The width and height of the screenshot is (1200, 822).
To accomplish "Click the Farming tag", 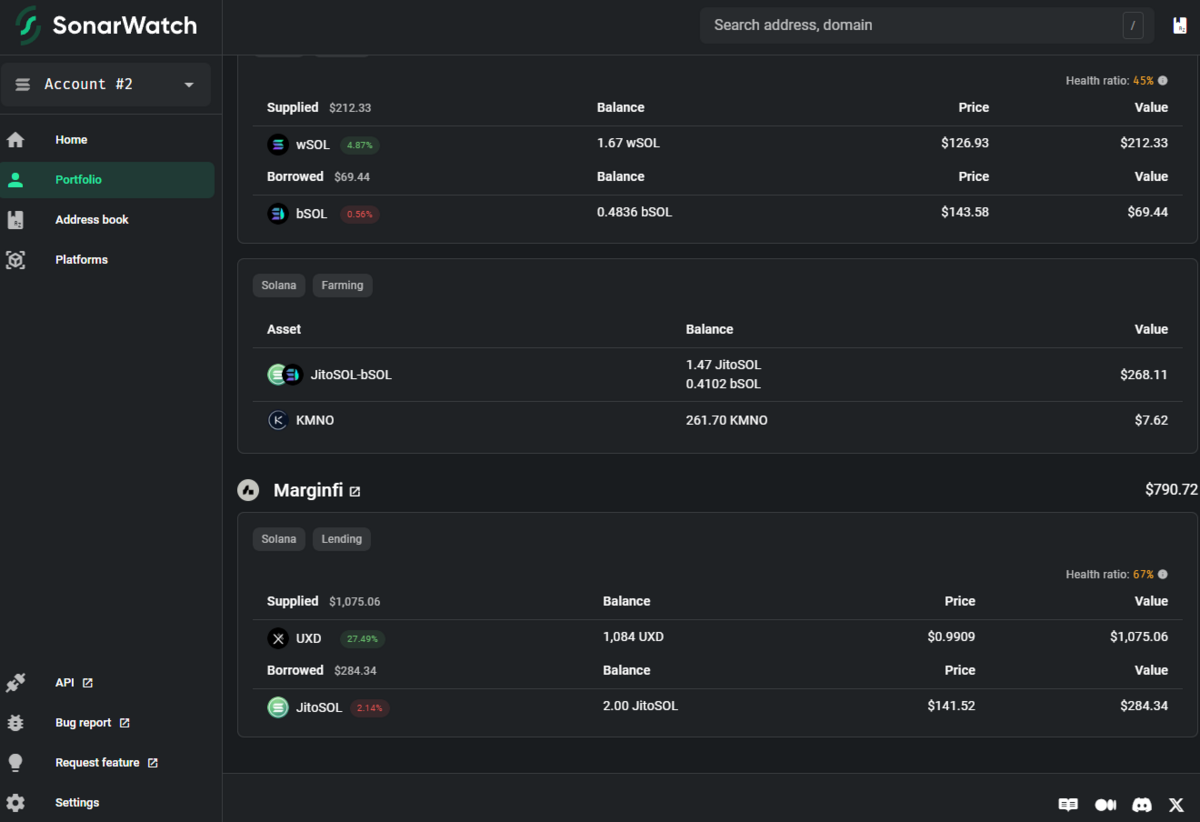I will tap(342, 286).
